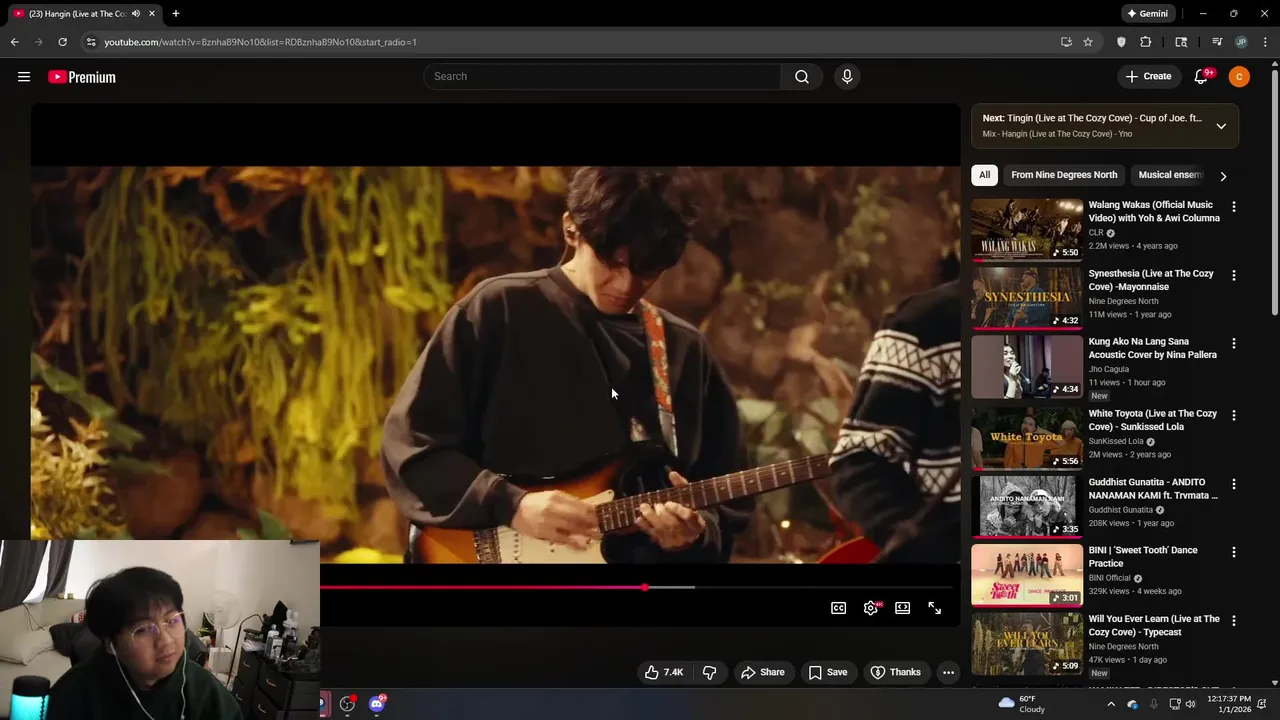
Task: Open the YouTube guide hamburger menu
Action: point(24,77)
